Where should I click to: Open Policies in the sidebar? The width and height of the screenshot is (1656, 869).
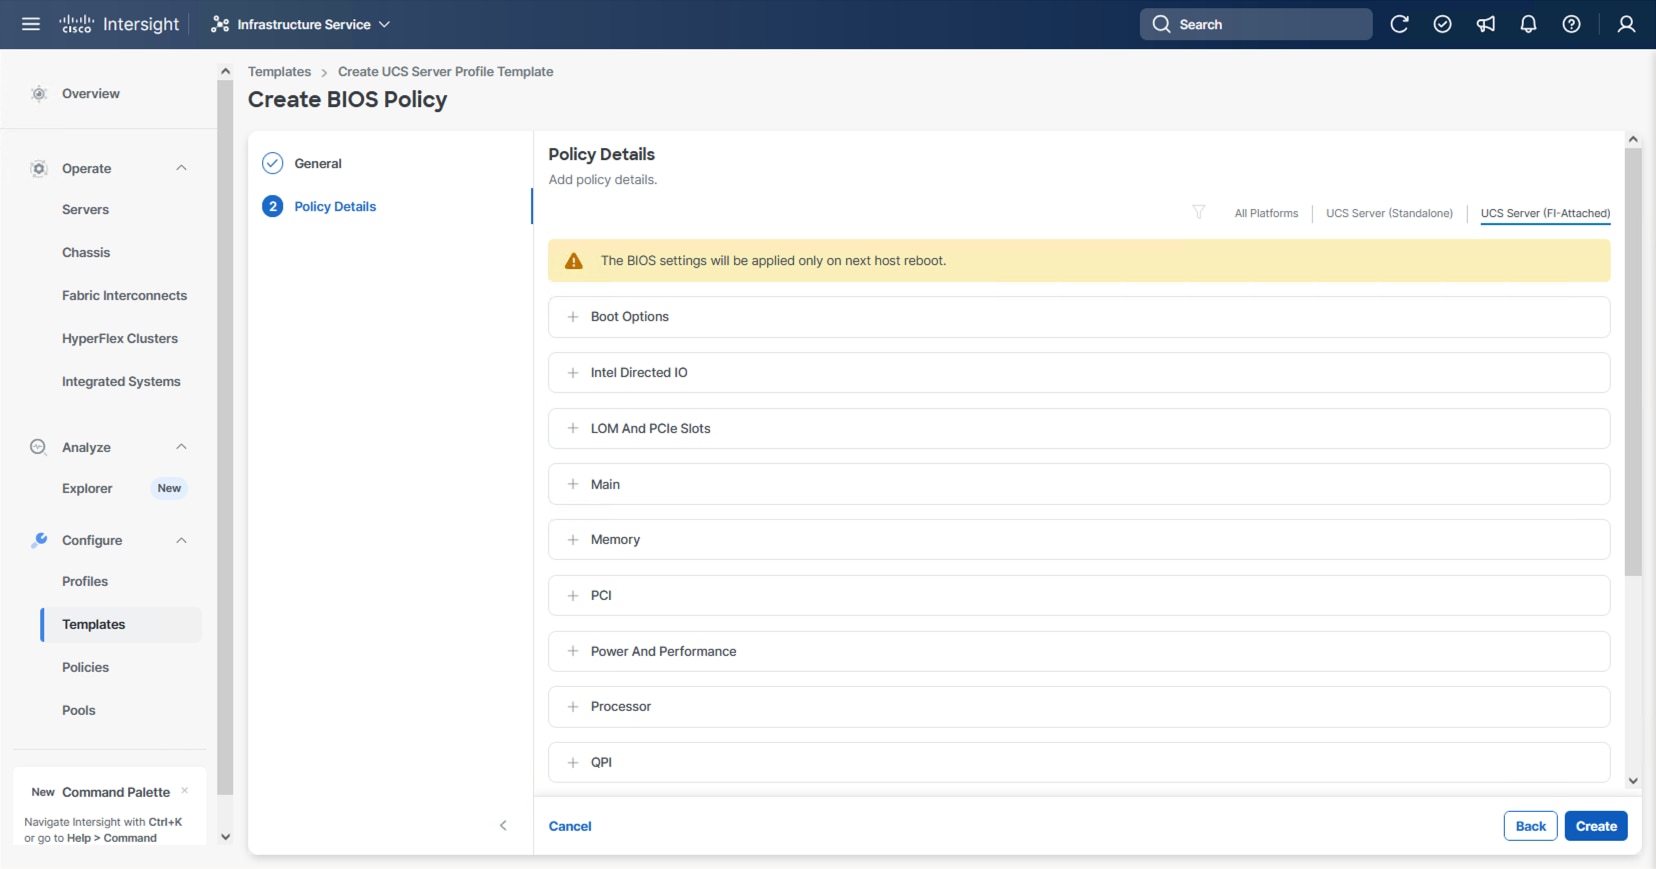click(86, 667)
